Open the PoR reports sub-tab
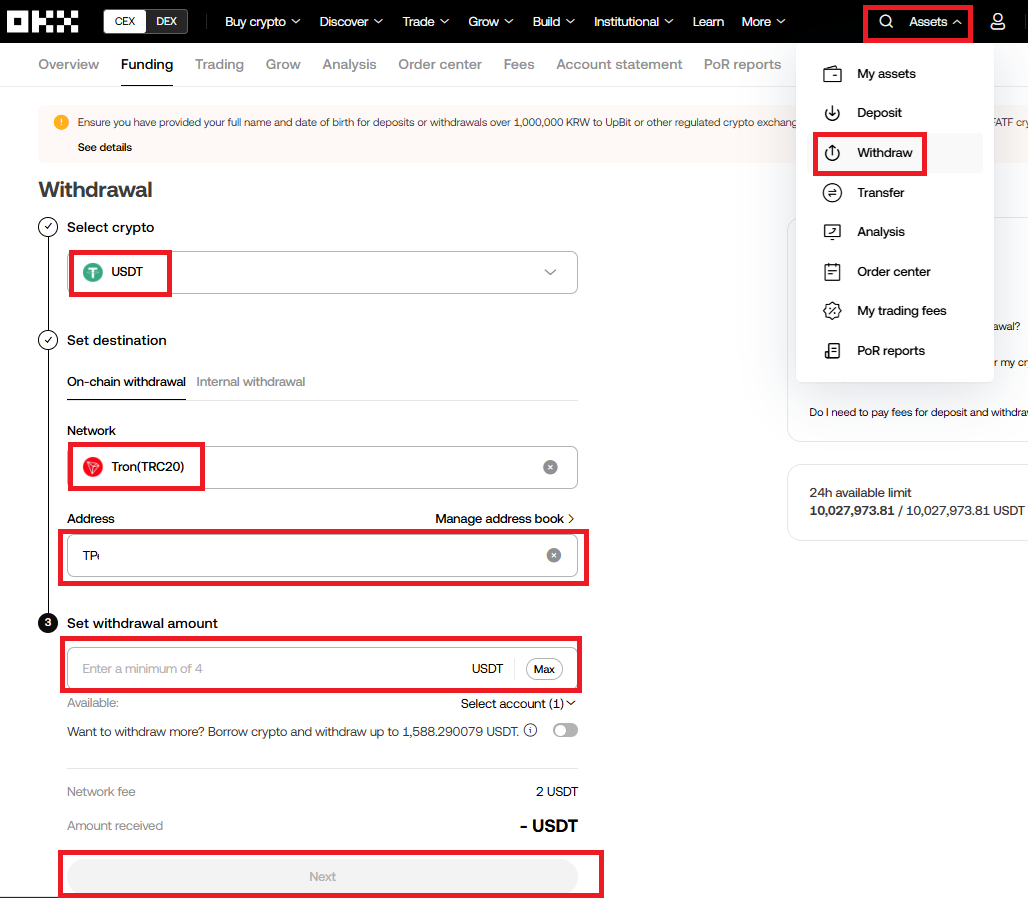 (743, 64)
